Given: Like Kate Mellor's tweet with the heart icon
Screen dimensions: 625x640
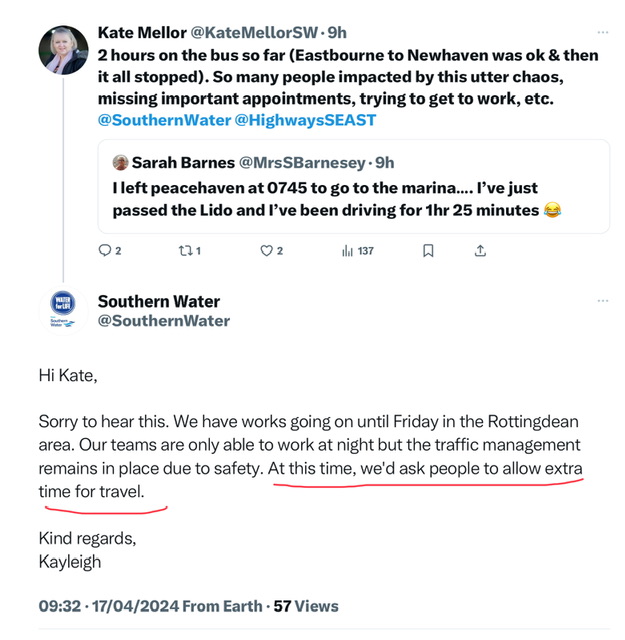Looking at the screenshot, I should [266, 251].
